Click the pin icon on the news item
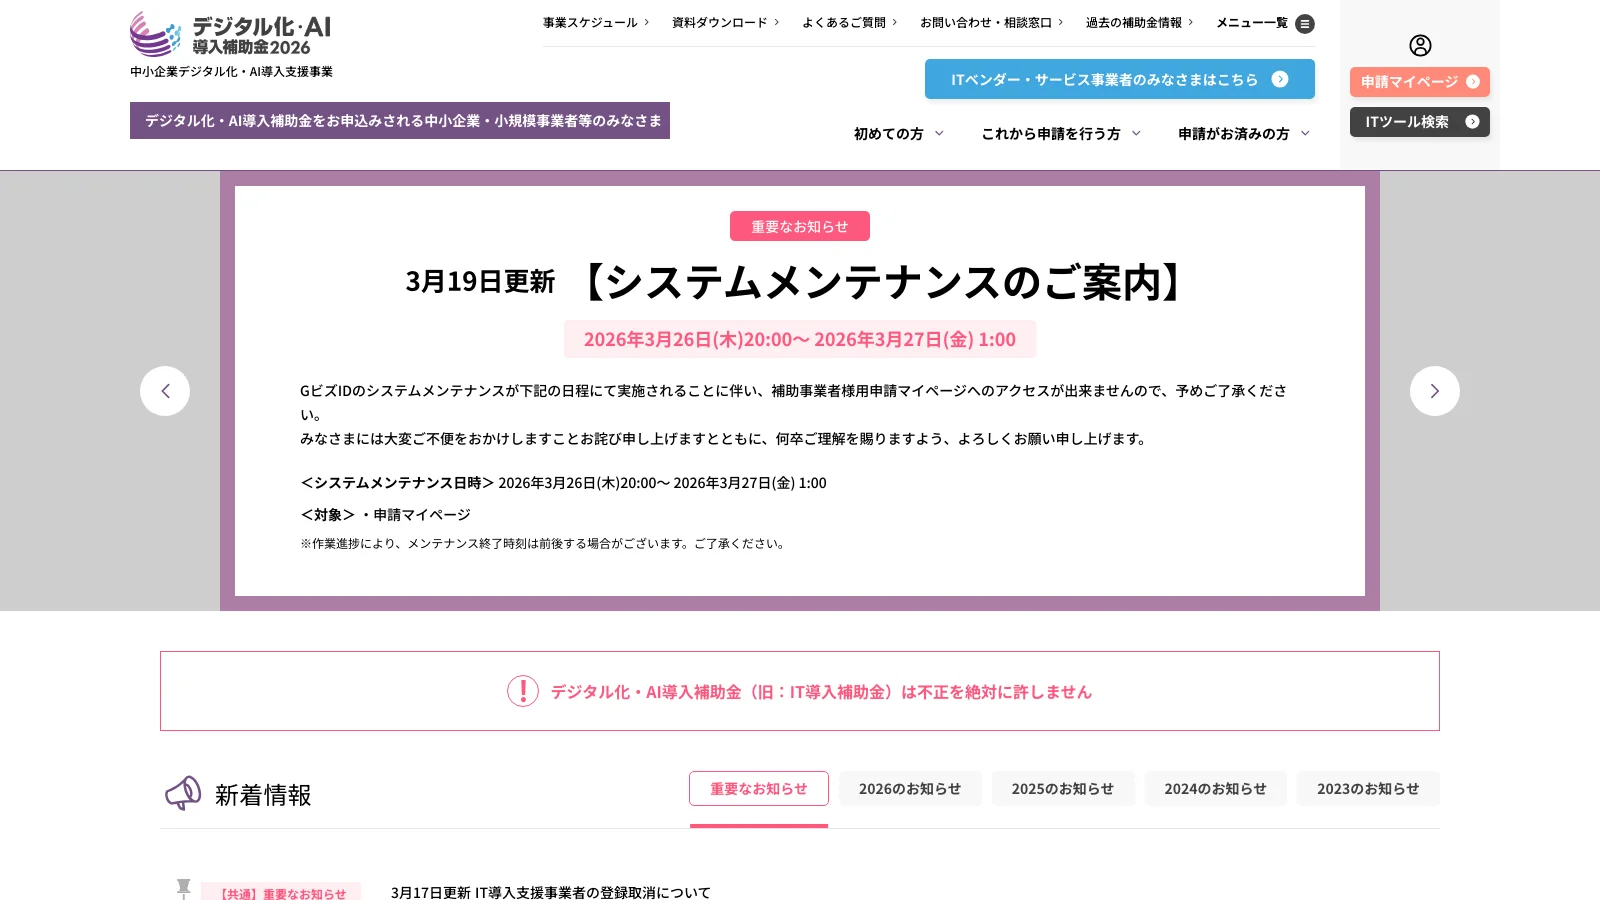The height and width of the screenshot is (900, 1600). (183, 888)
